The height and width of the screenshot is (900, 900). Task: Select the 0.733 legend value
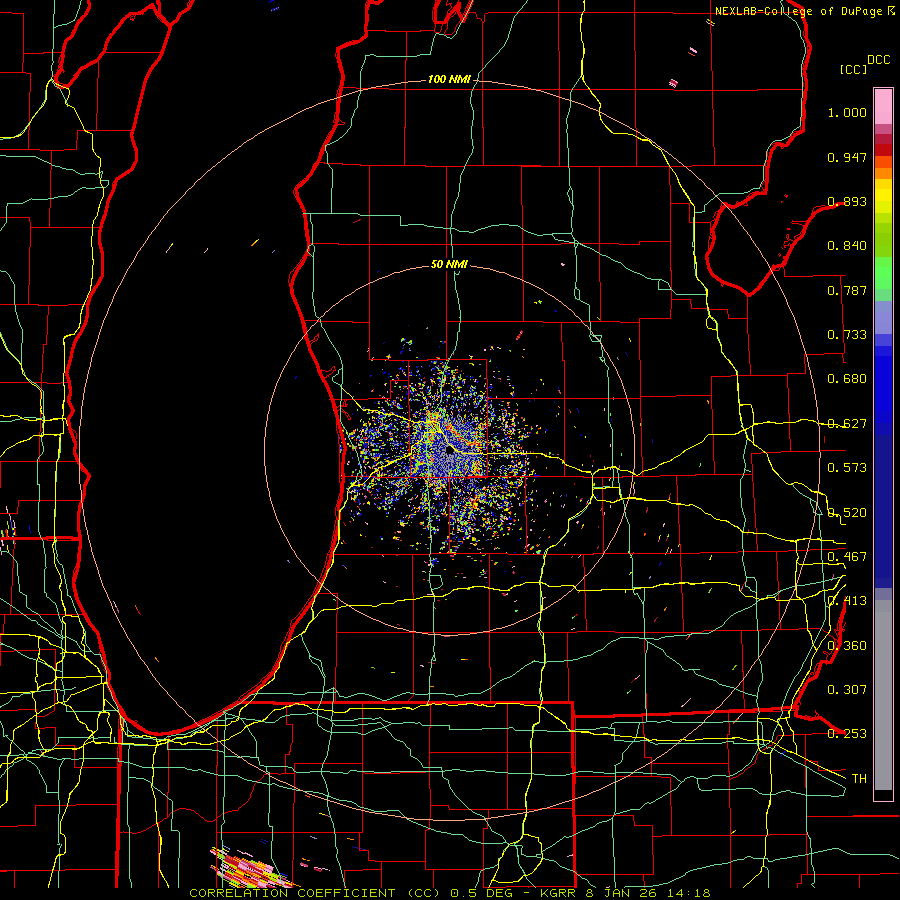(x=847, y=335)
